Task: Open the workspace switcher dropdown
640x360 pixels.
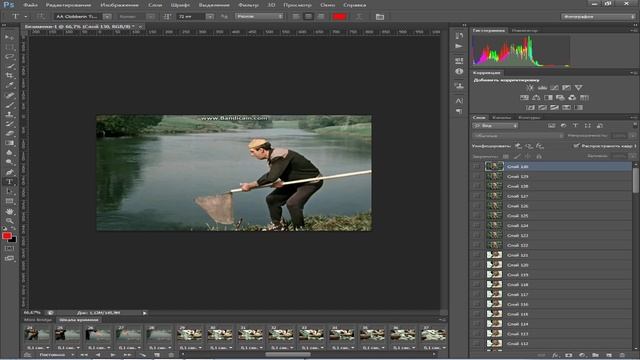Action: [598, 17]
